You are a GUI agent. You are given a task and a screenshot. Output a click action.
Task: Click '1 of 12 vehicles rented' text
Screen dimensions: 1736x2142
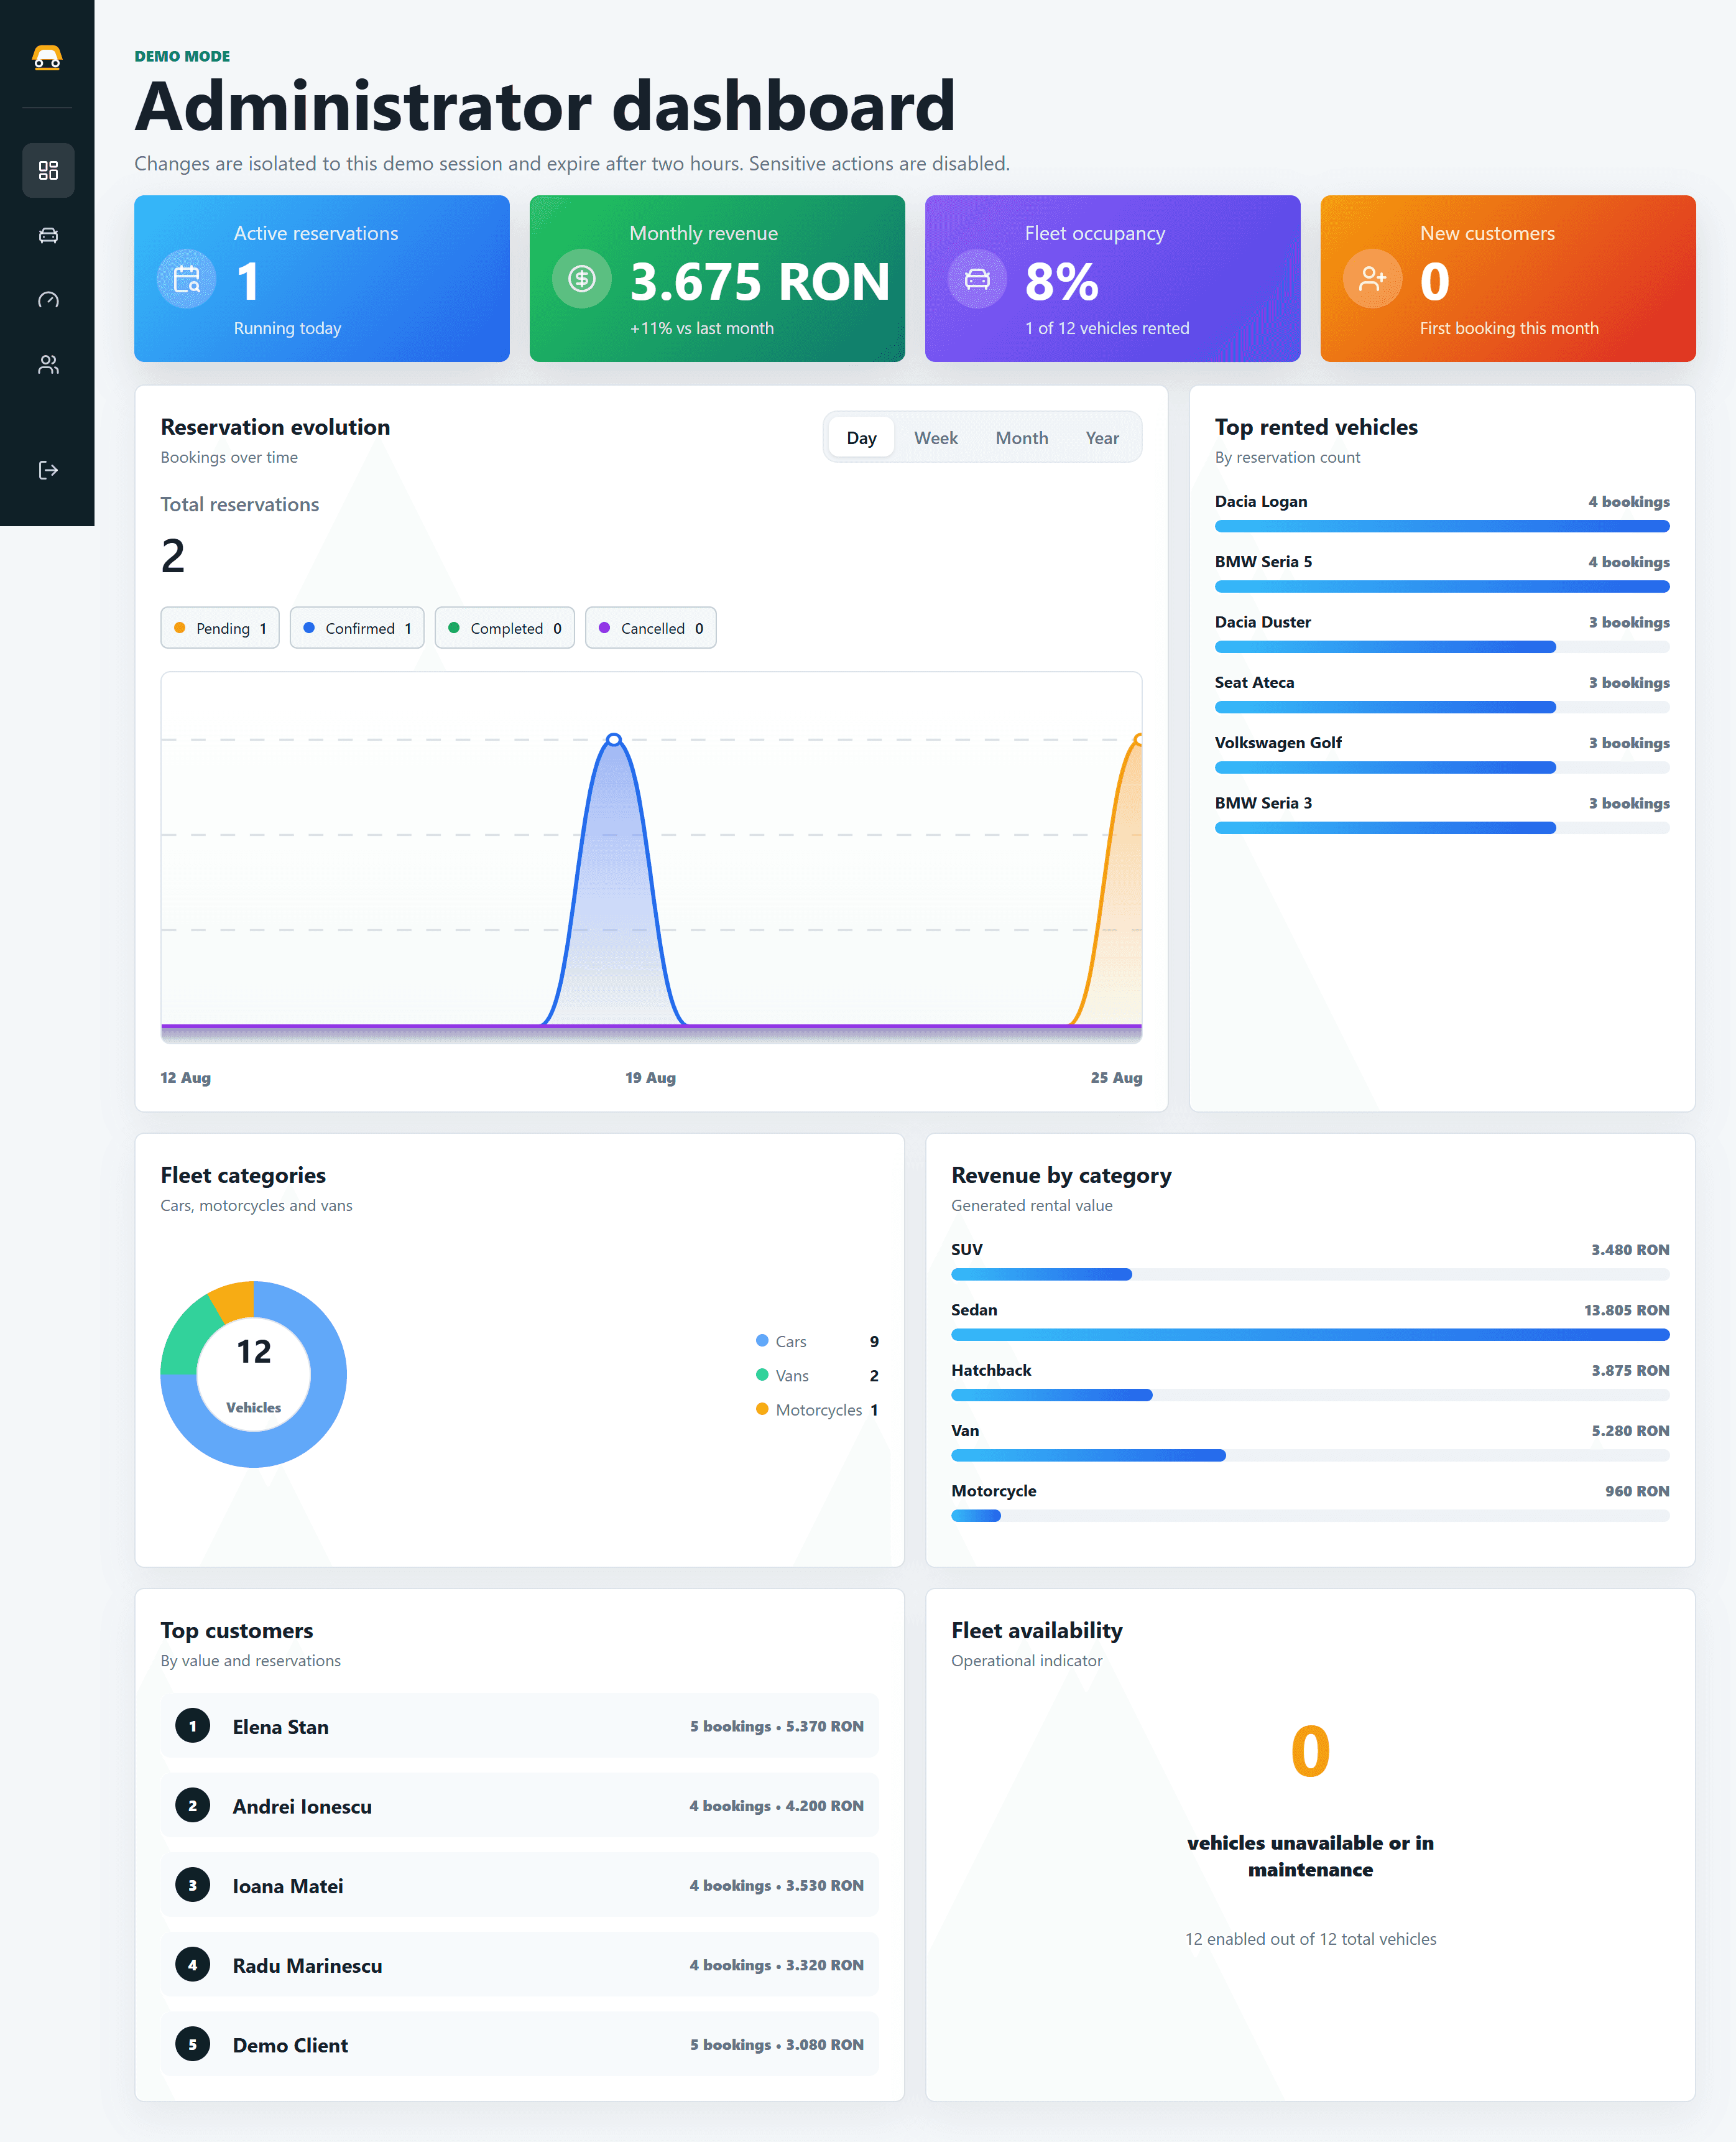pyautogui.click(x=1107, y=328)
